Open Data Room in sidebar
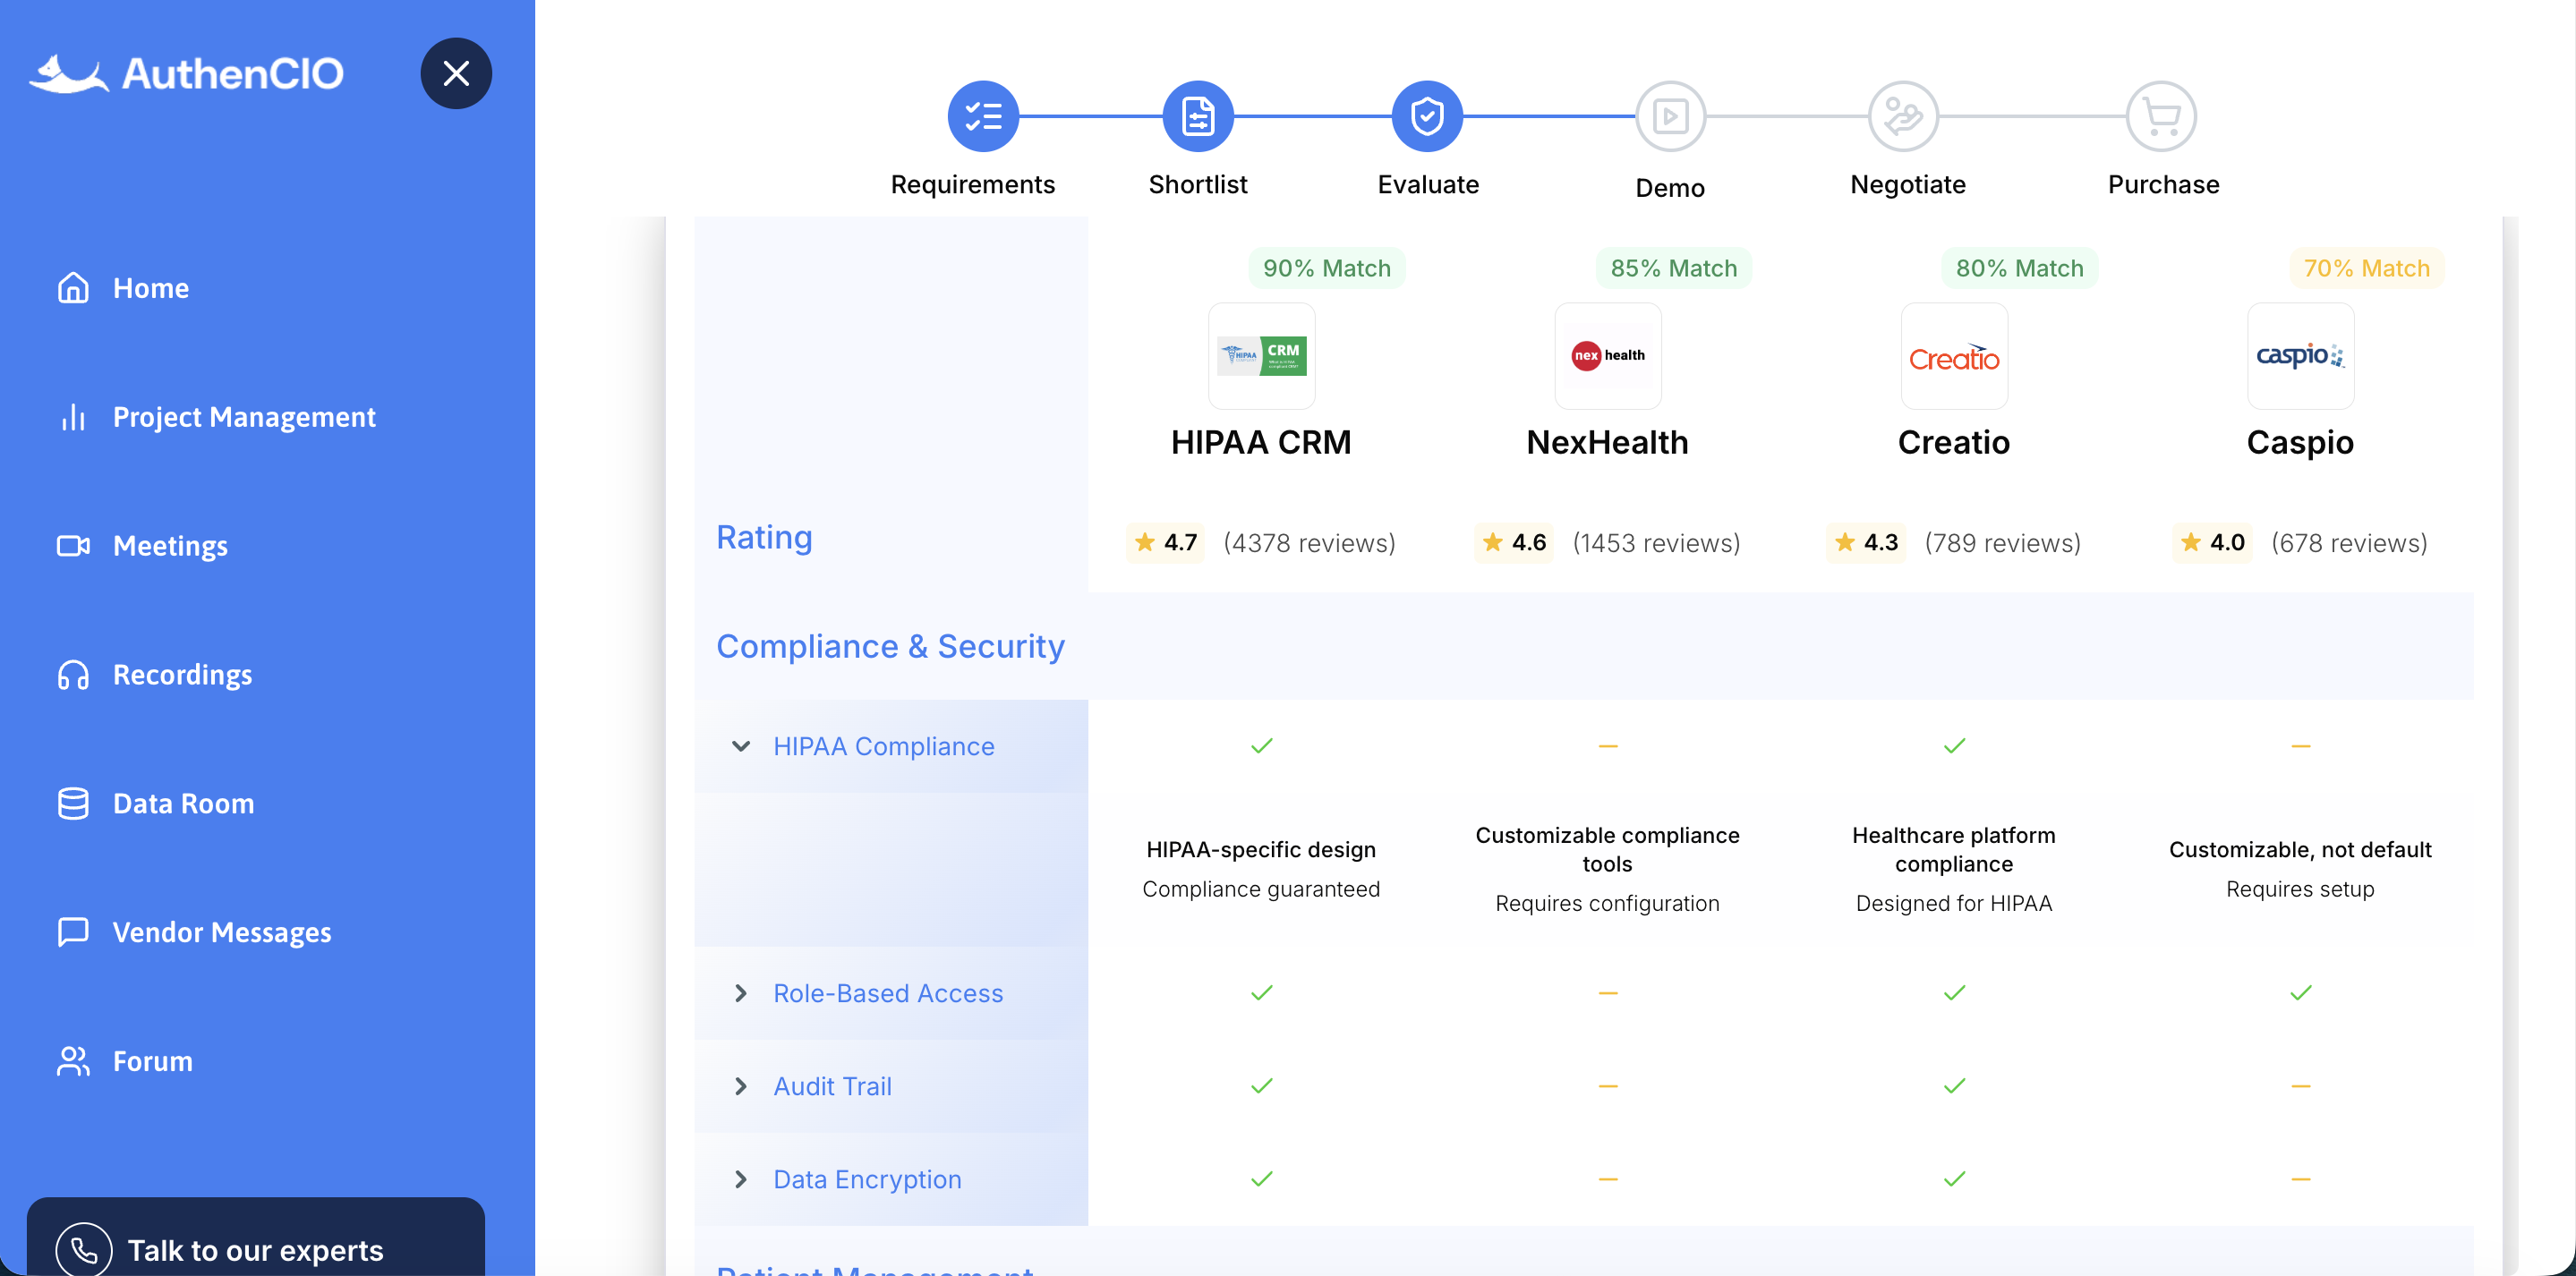This screenshot has width=2576, height=1276. 183,803
